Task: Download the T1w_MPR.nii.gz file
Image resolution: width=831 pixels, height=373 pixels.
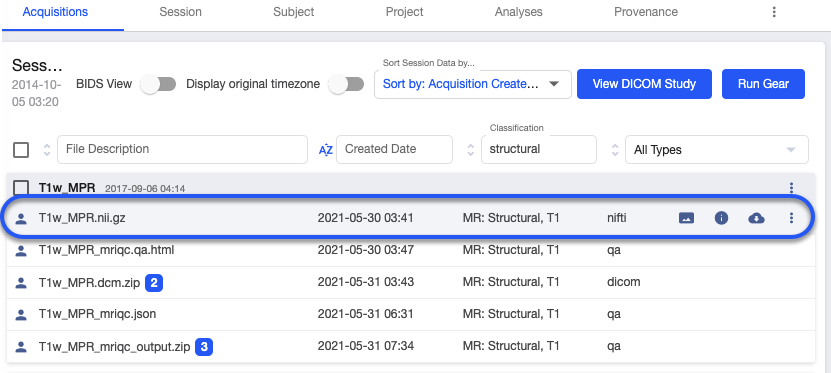Action: pos(756,218)
